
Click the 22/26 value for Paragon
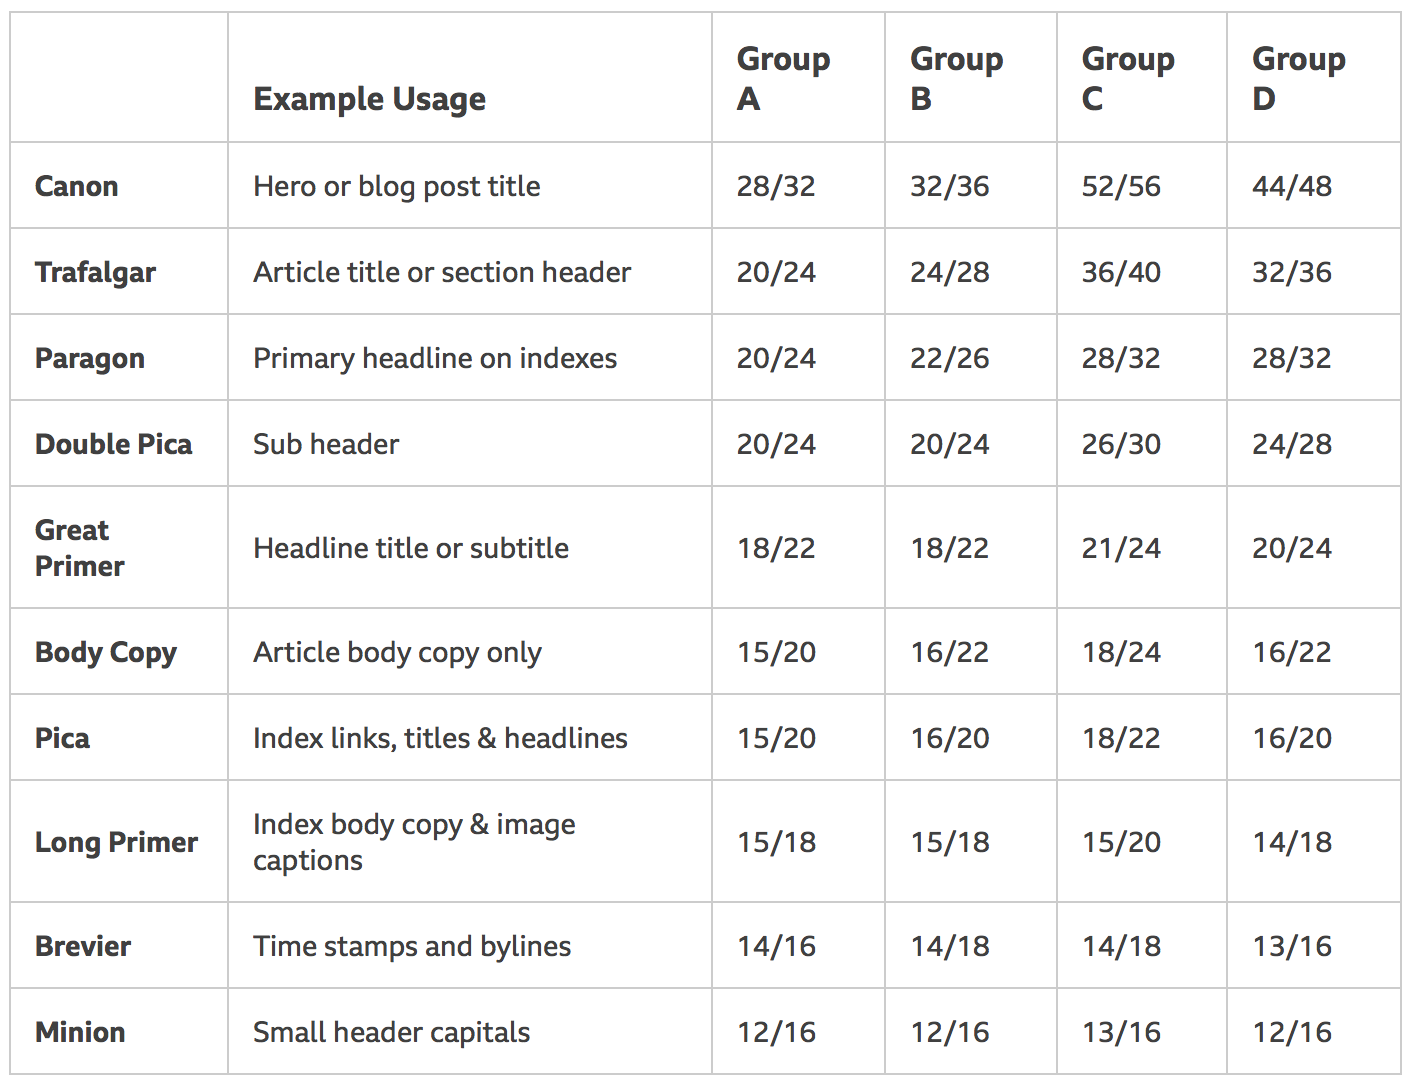949,358
